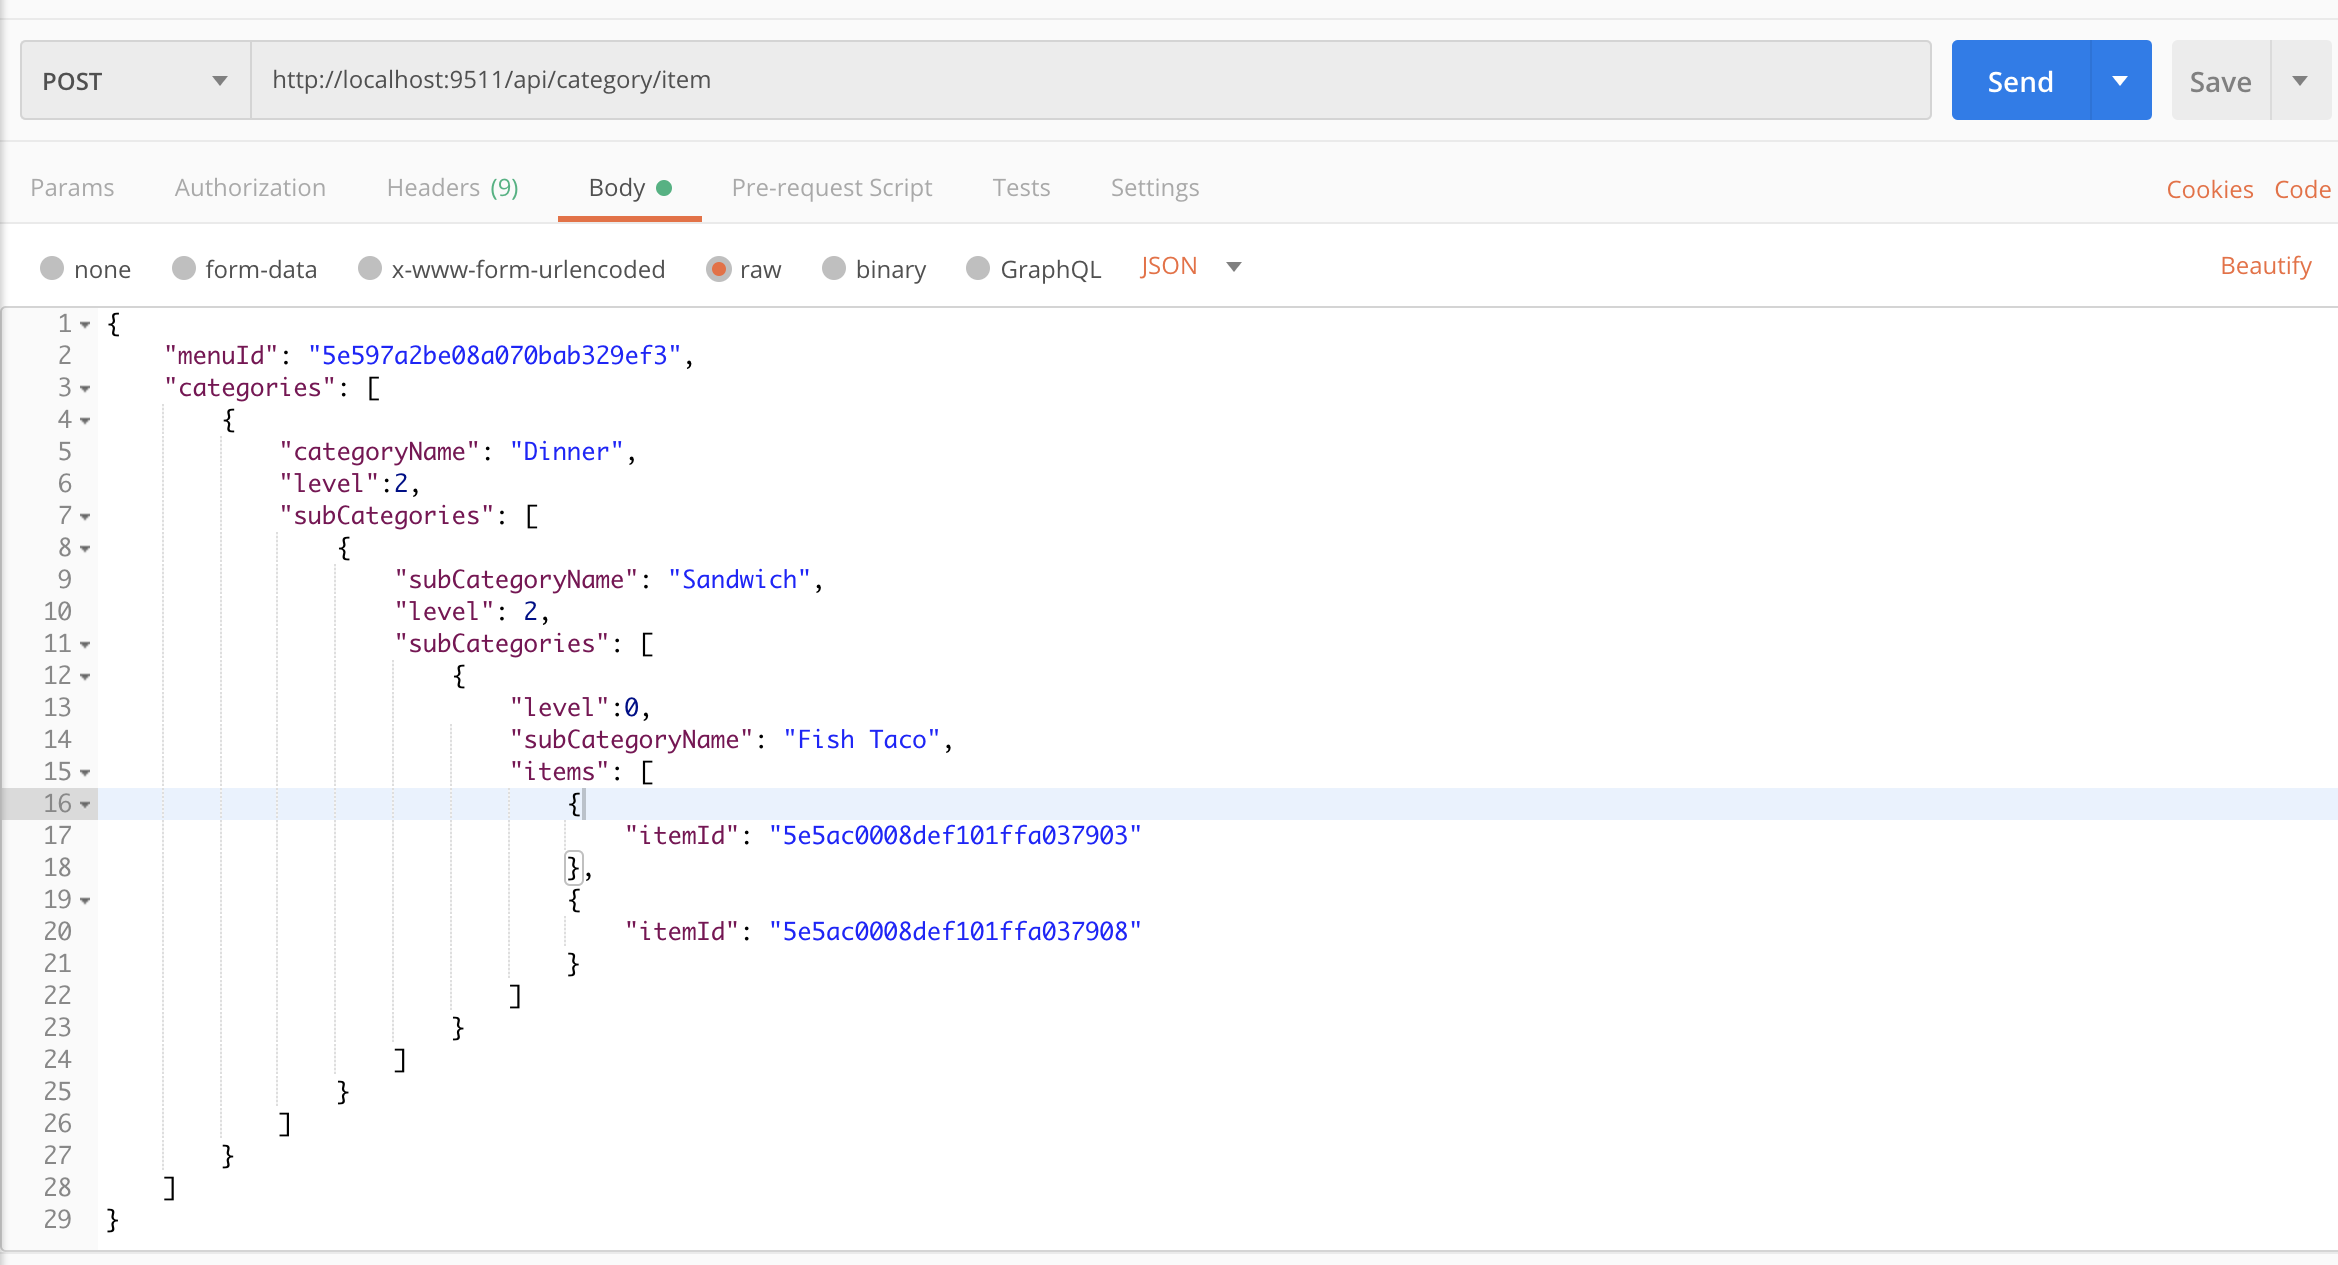Click the request URL input field
Image resolution: width=2338 pixels, height=1265 pixels.
(x=1090, y=80)
